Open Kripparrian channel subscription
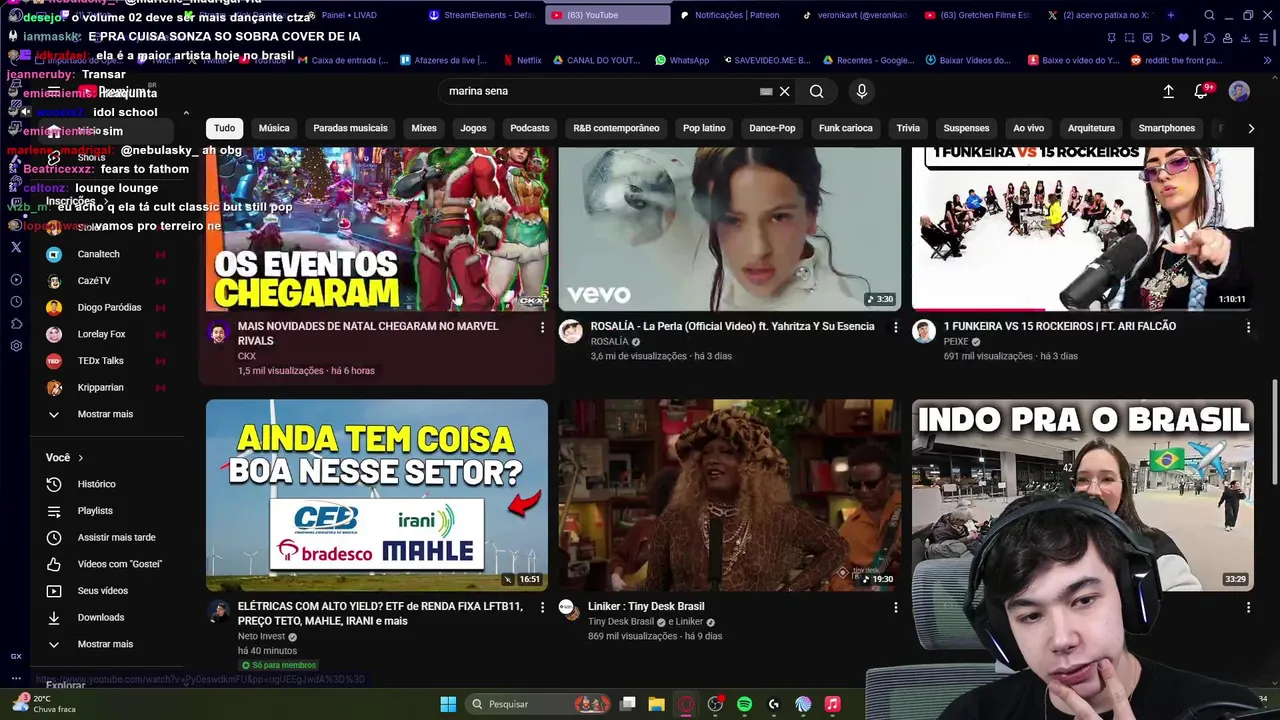1280x720 pixels. point(105,387)
